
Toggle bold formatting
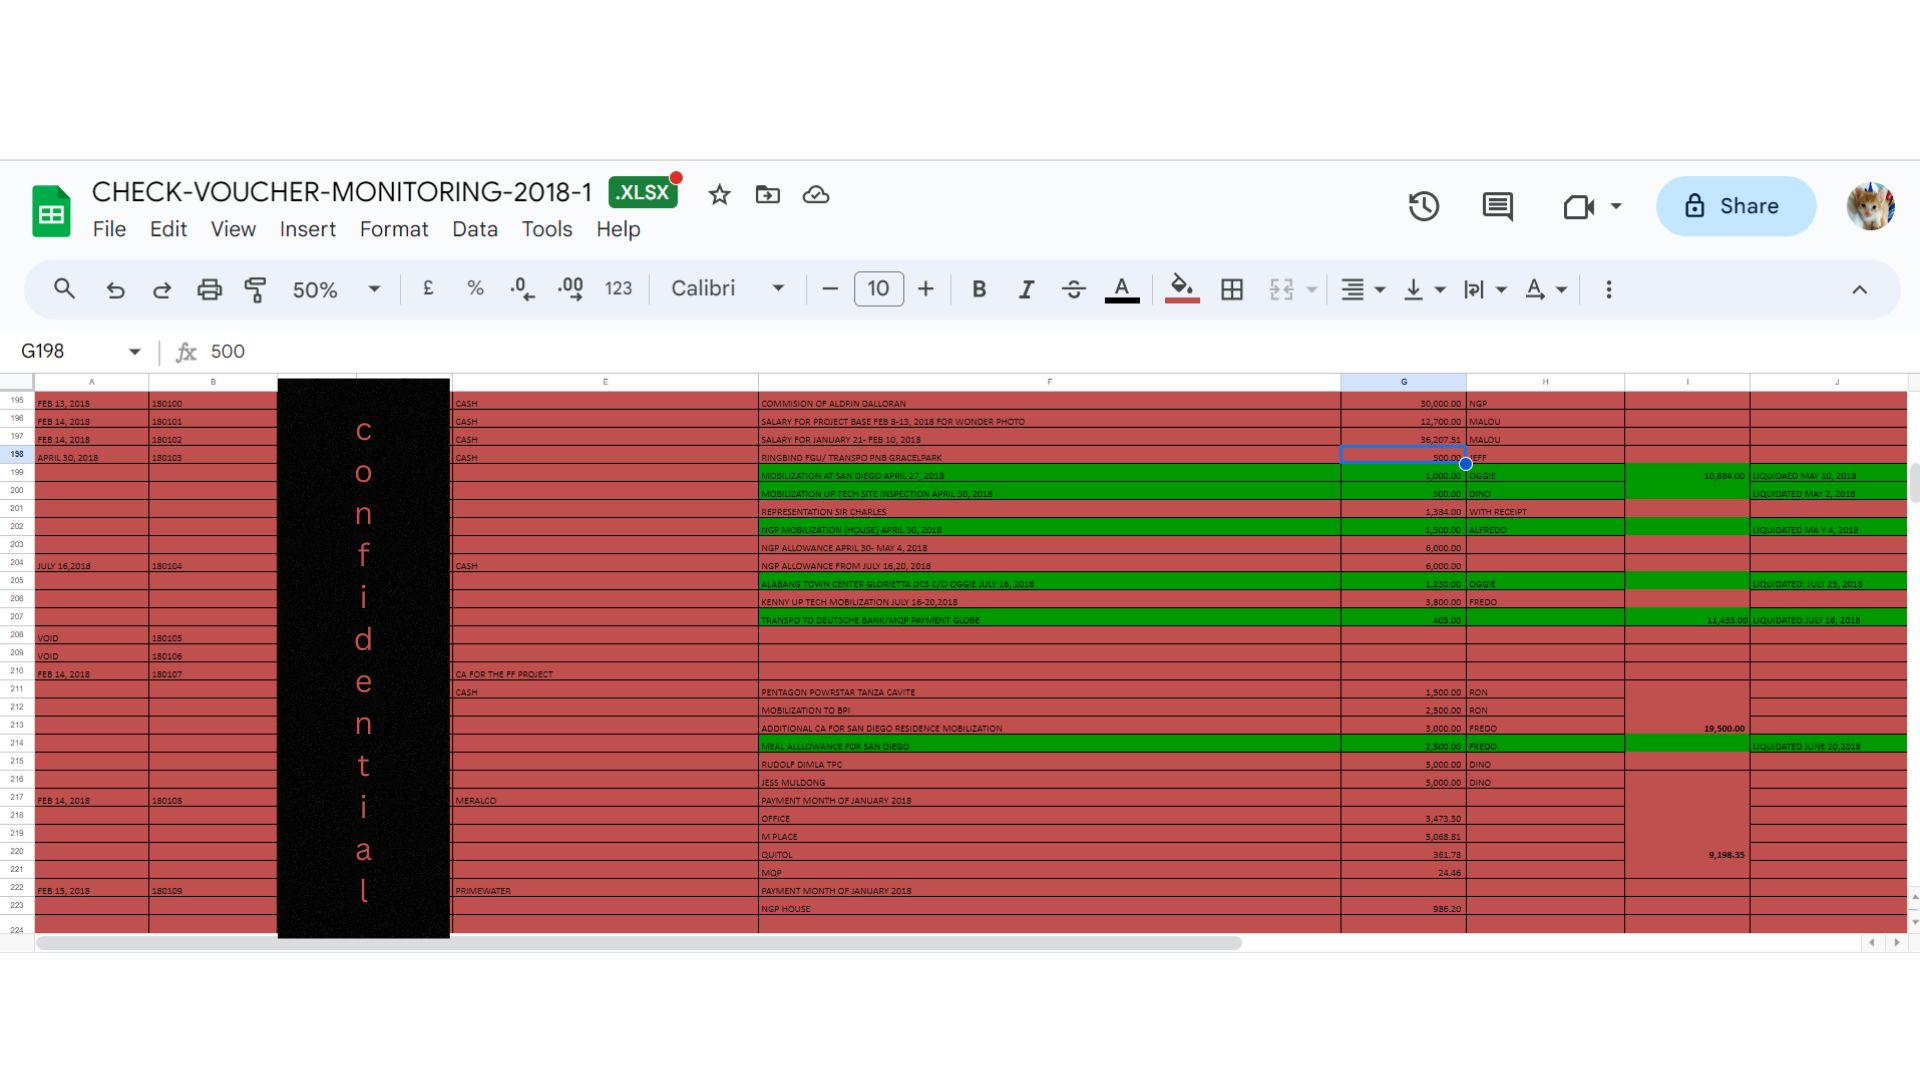pyautogui.click(x=979, y=290)
